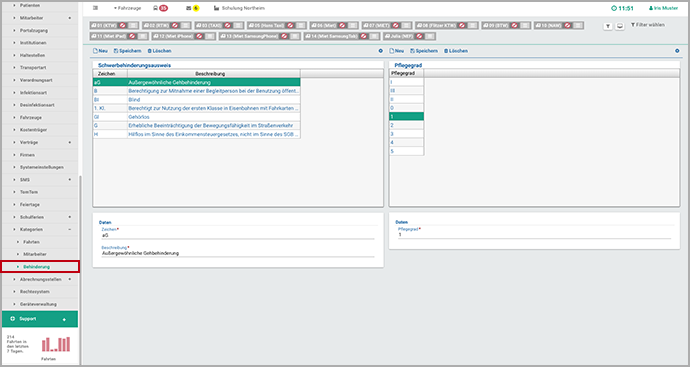
Task: Expand Abrechnungsstellen submenu plus
Action: (70, 279)
